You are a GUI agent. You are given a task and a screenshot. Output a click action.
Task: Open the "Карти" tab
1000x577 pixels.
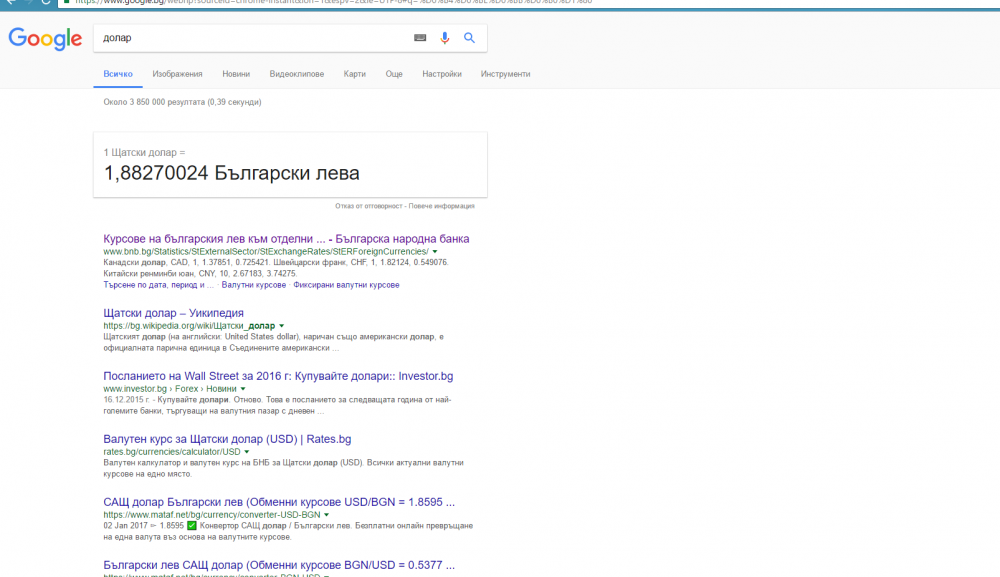click(x=355, y=74)
